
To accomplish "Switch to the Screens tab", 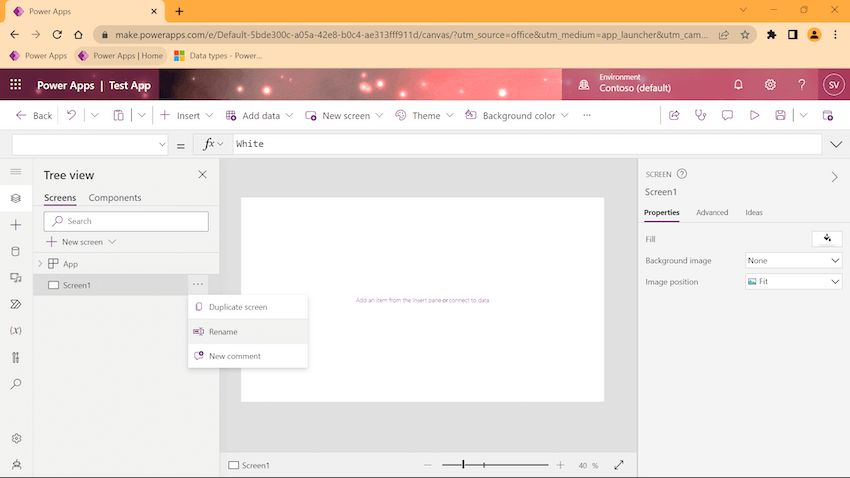I will 60,198.
